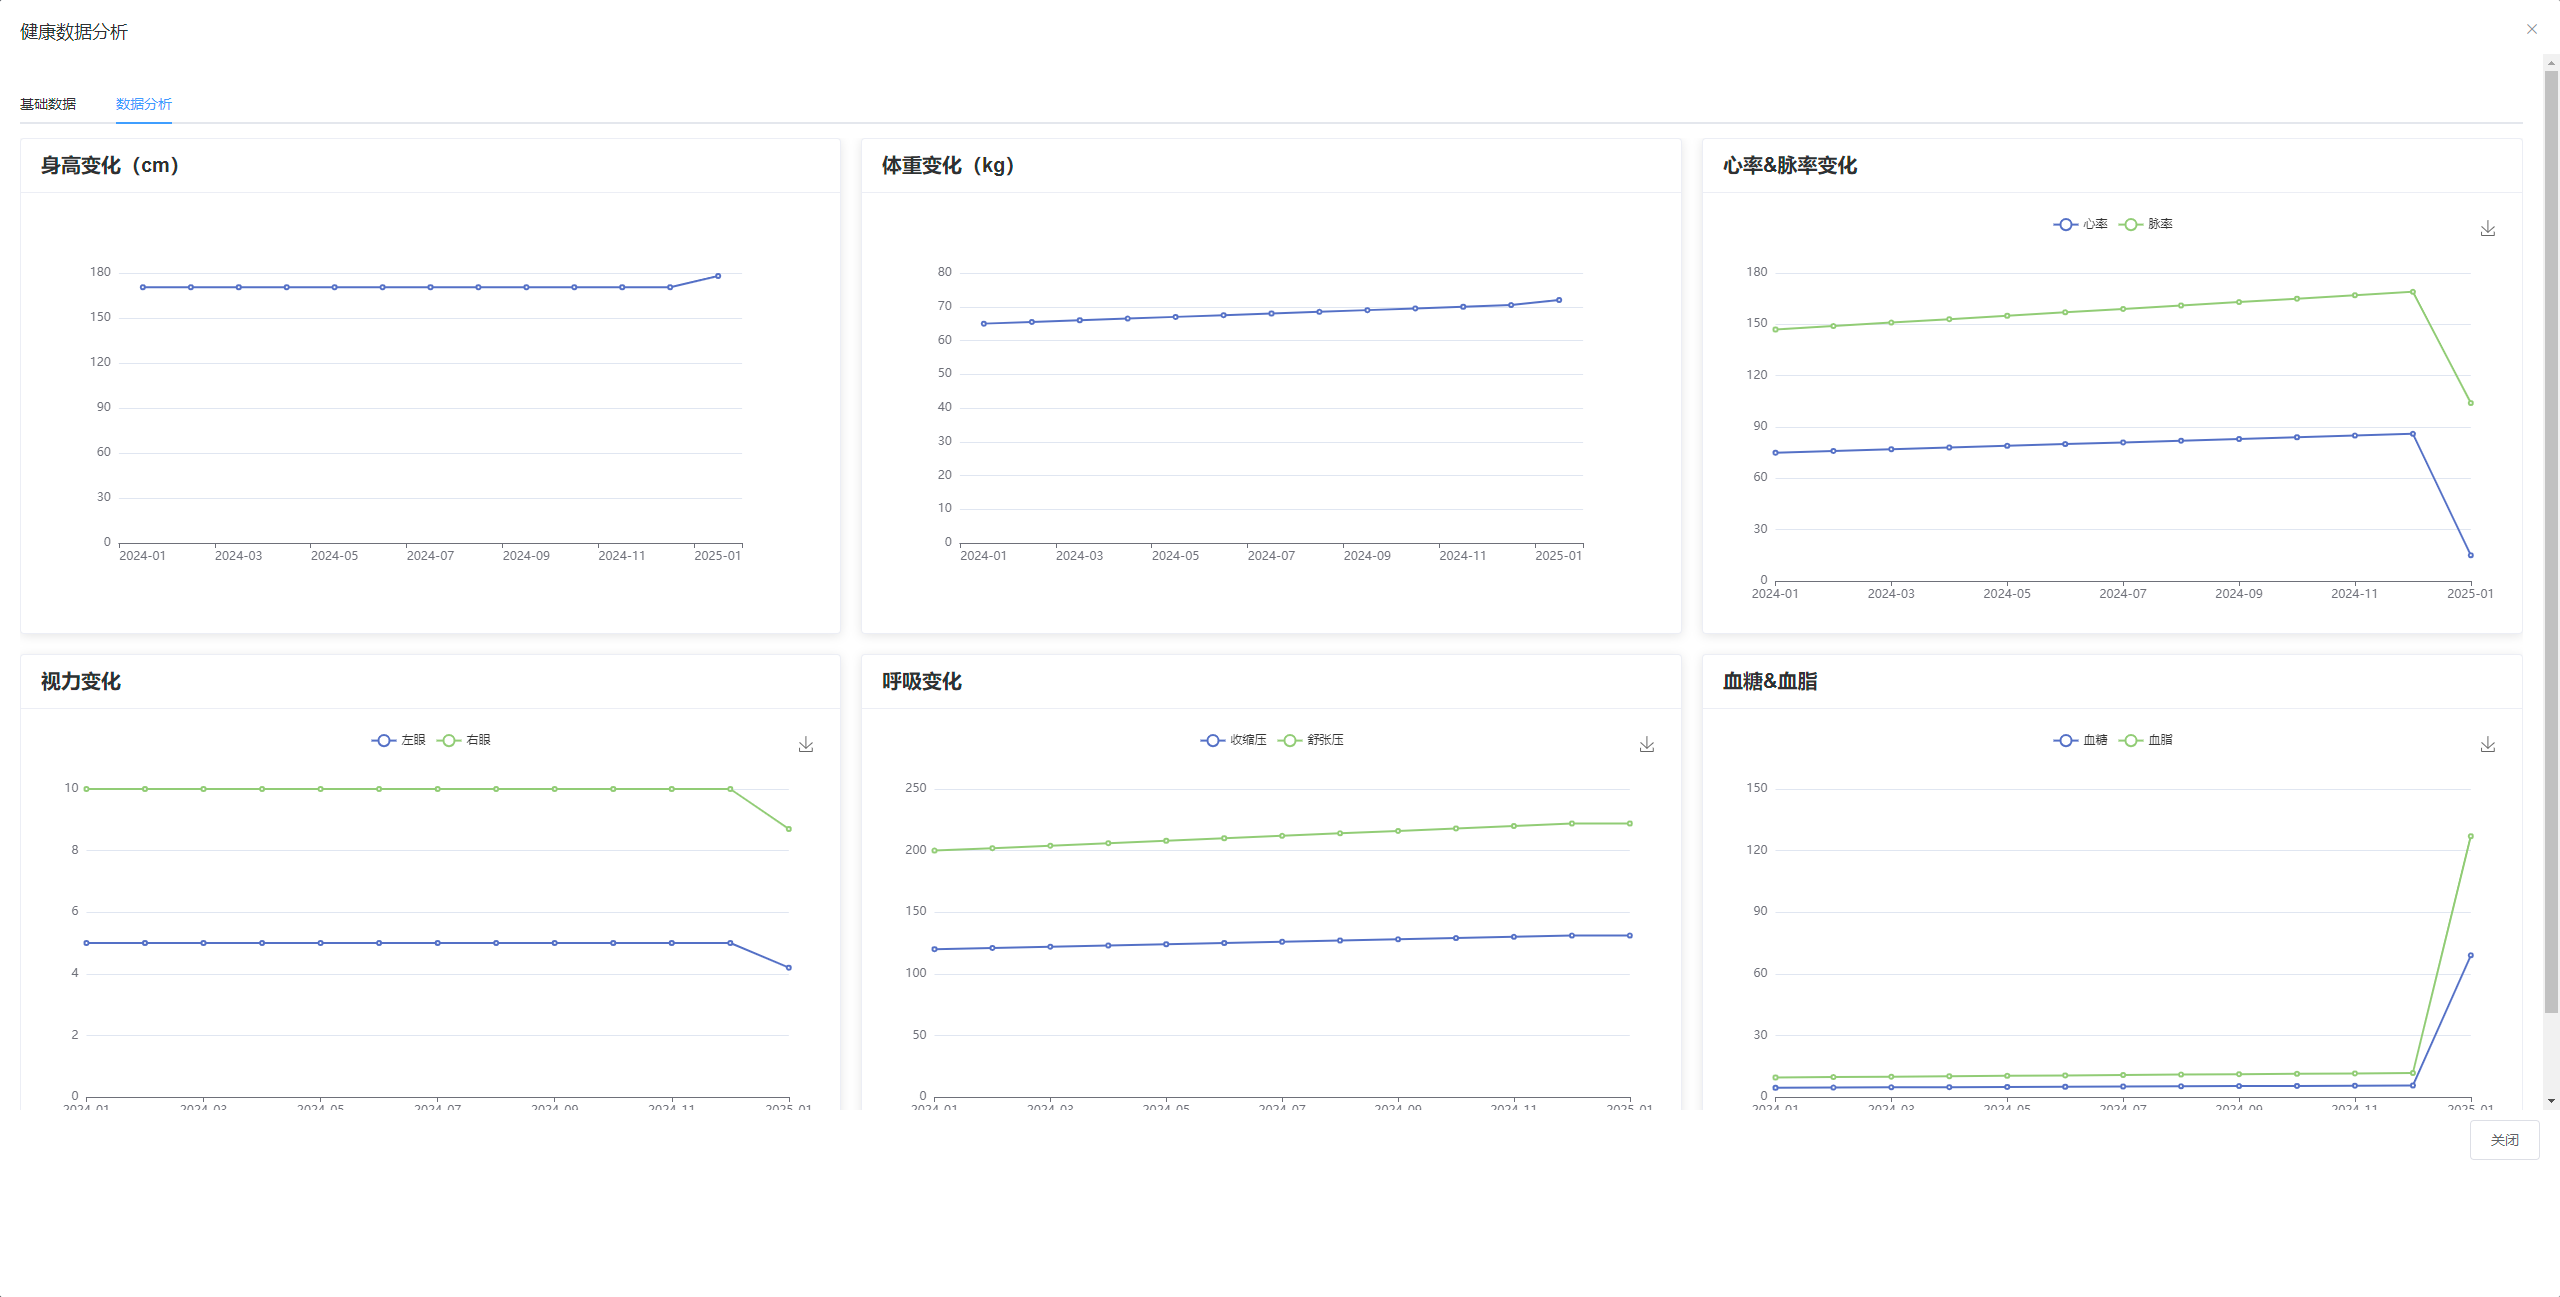The image size is (2560, 1297).
Task: Click 2024-09 label on 心率&脉率变化 axis
Action: (2239, 594)
